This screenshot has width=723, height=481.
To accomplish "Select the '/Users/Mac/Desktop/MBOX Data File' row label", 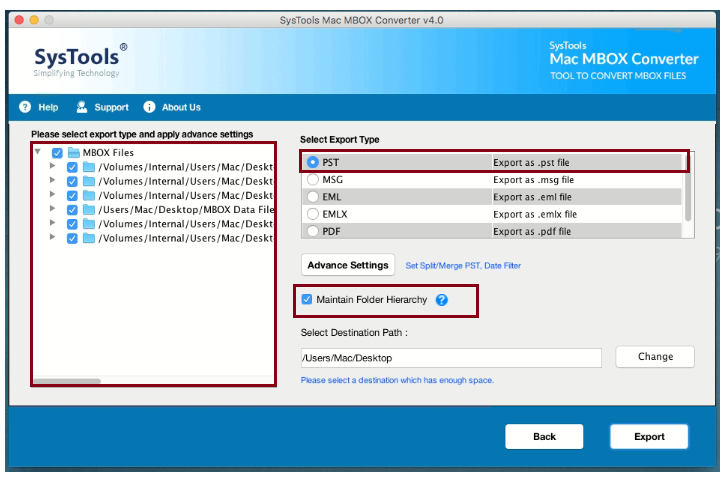I will (186, 210).
